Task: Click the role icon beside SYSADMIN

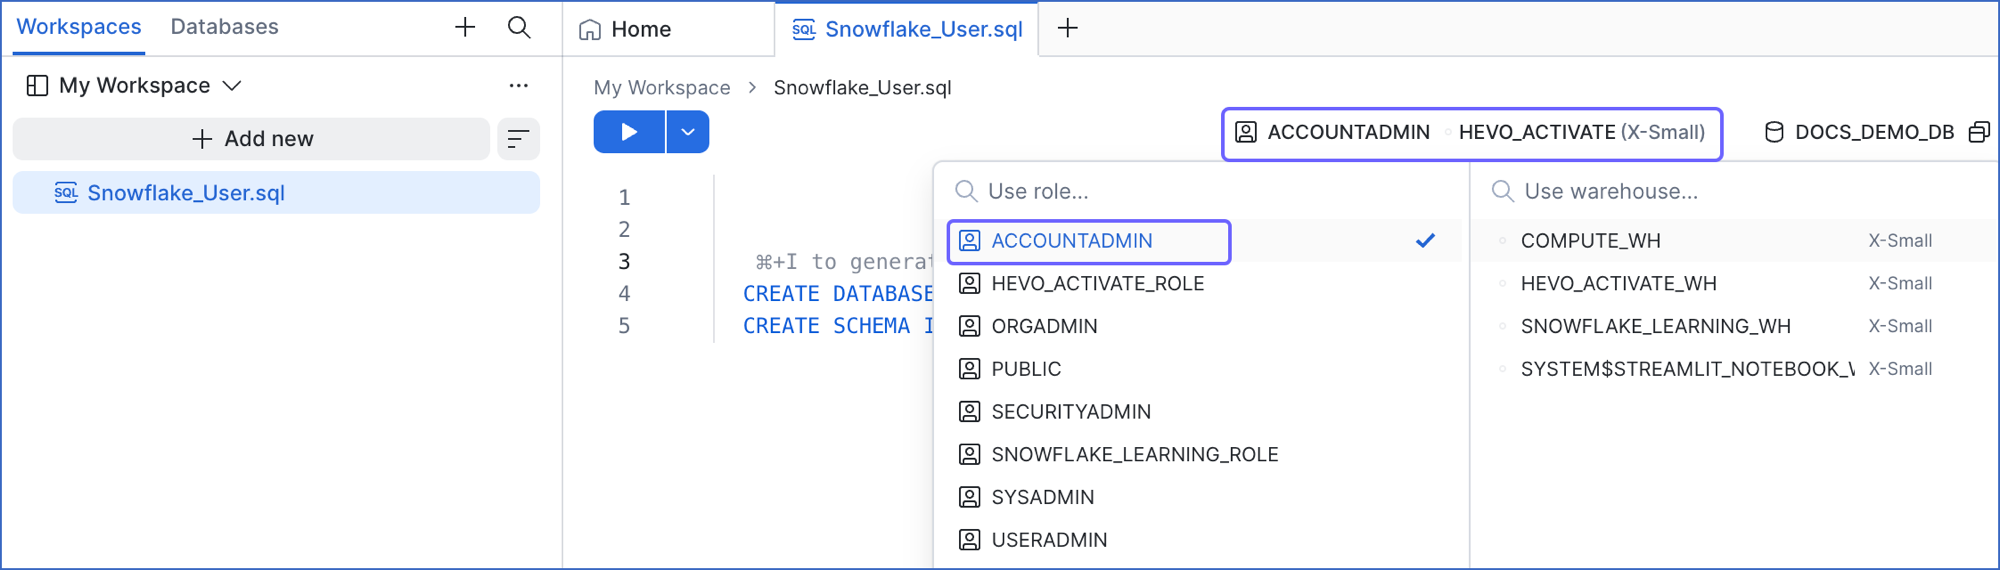Action: 969,497
